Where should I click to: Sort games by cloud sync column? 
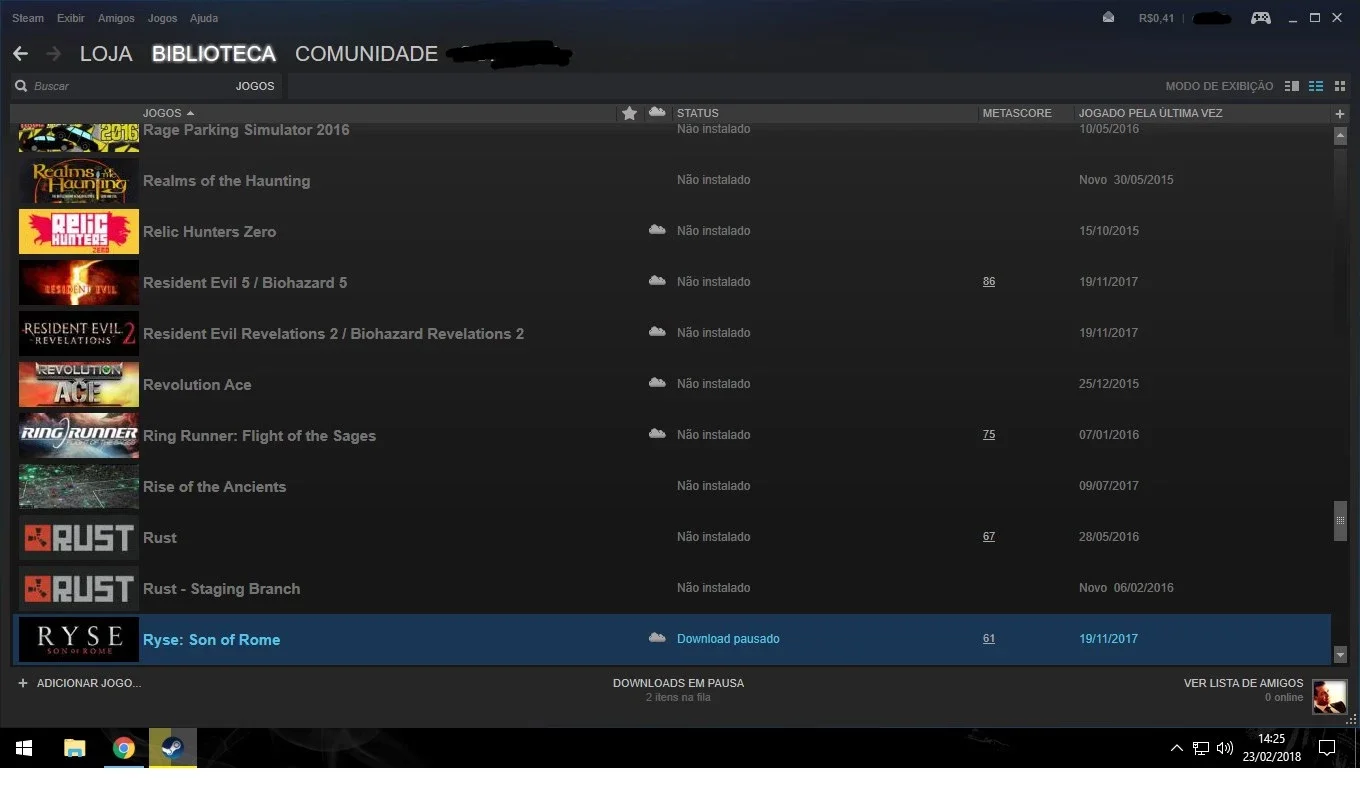pyautogui.click(x=657, y=113)
